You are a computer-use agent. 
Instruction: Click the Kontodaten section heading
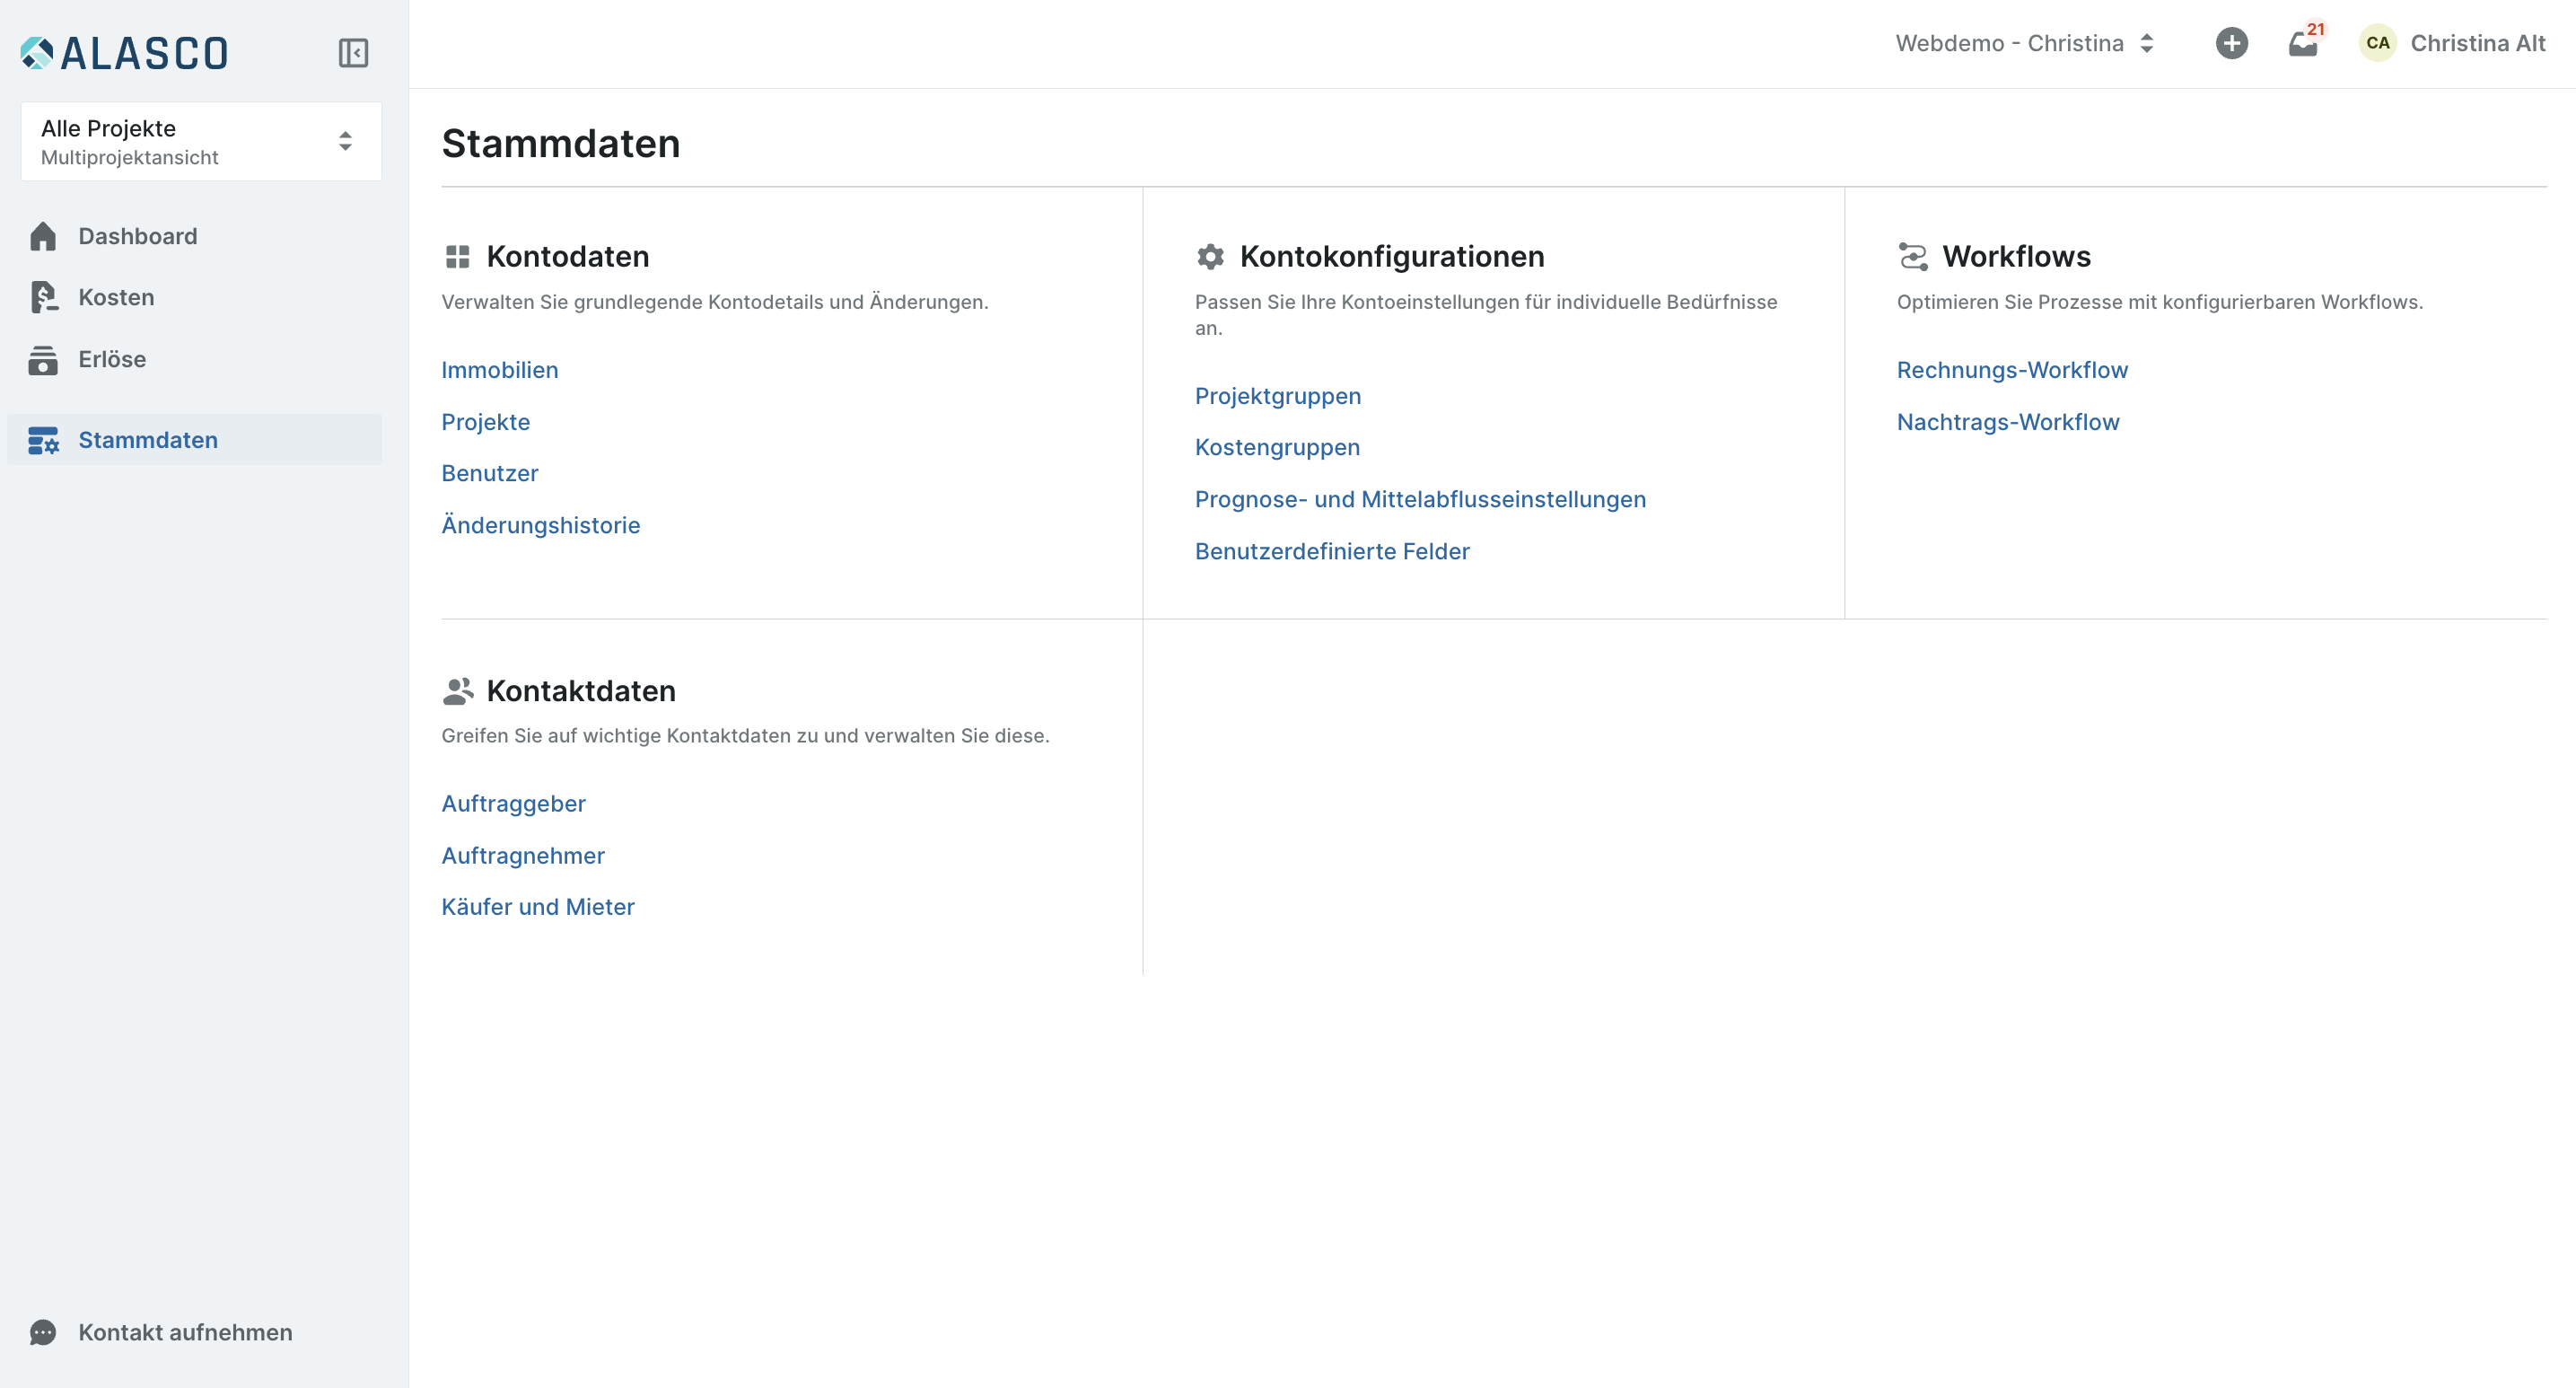click(568, 257)
